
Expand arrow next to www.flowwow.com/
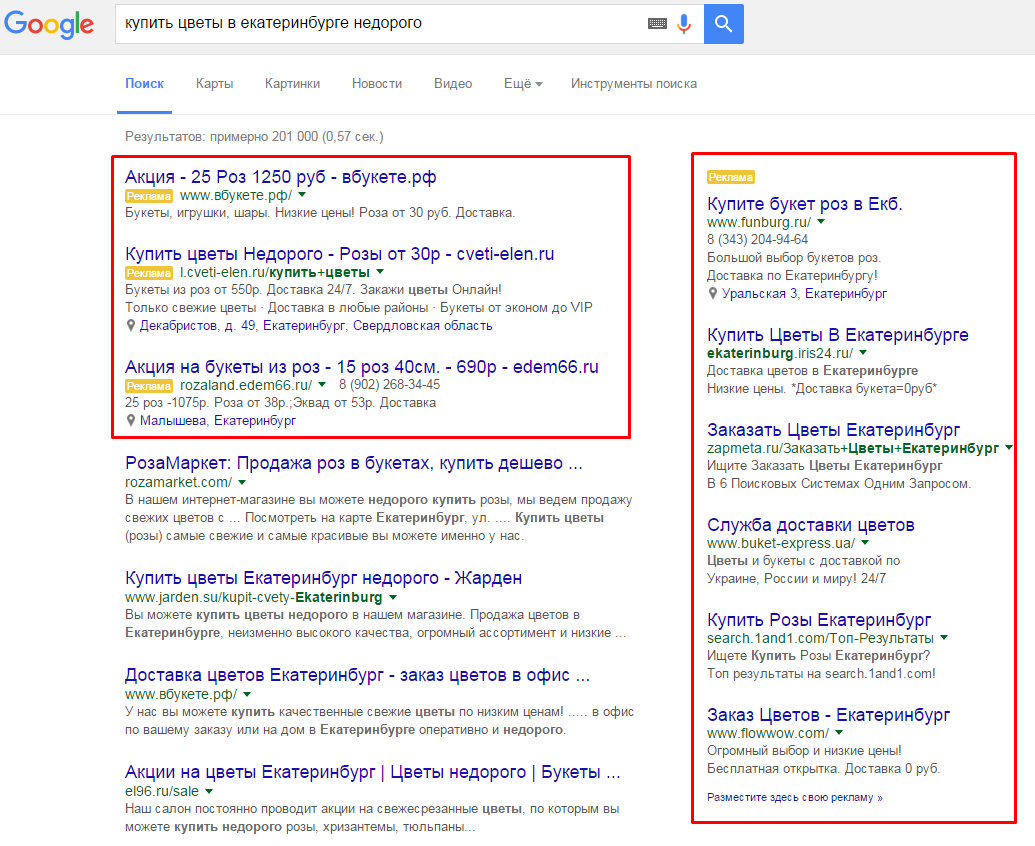pos(839,732)
